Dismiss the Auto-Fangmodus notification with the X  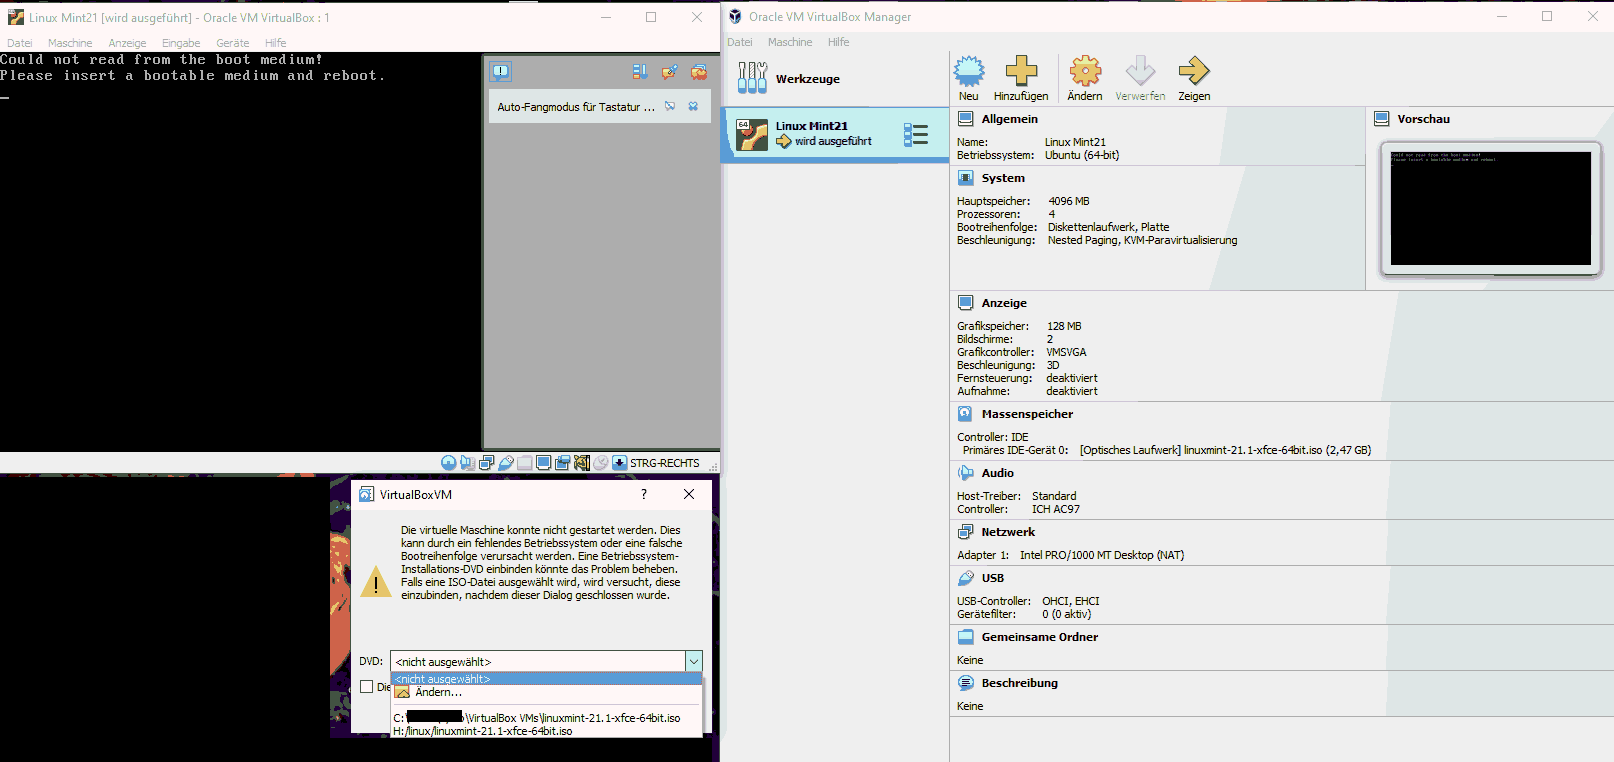coord(693,106)
